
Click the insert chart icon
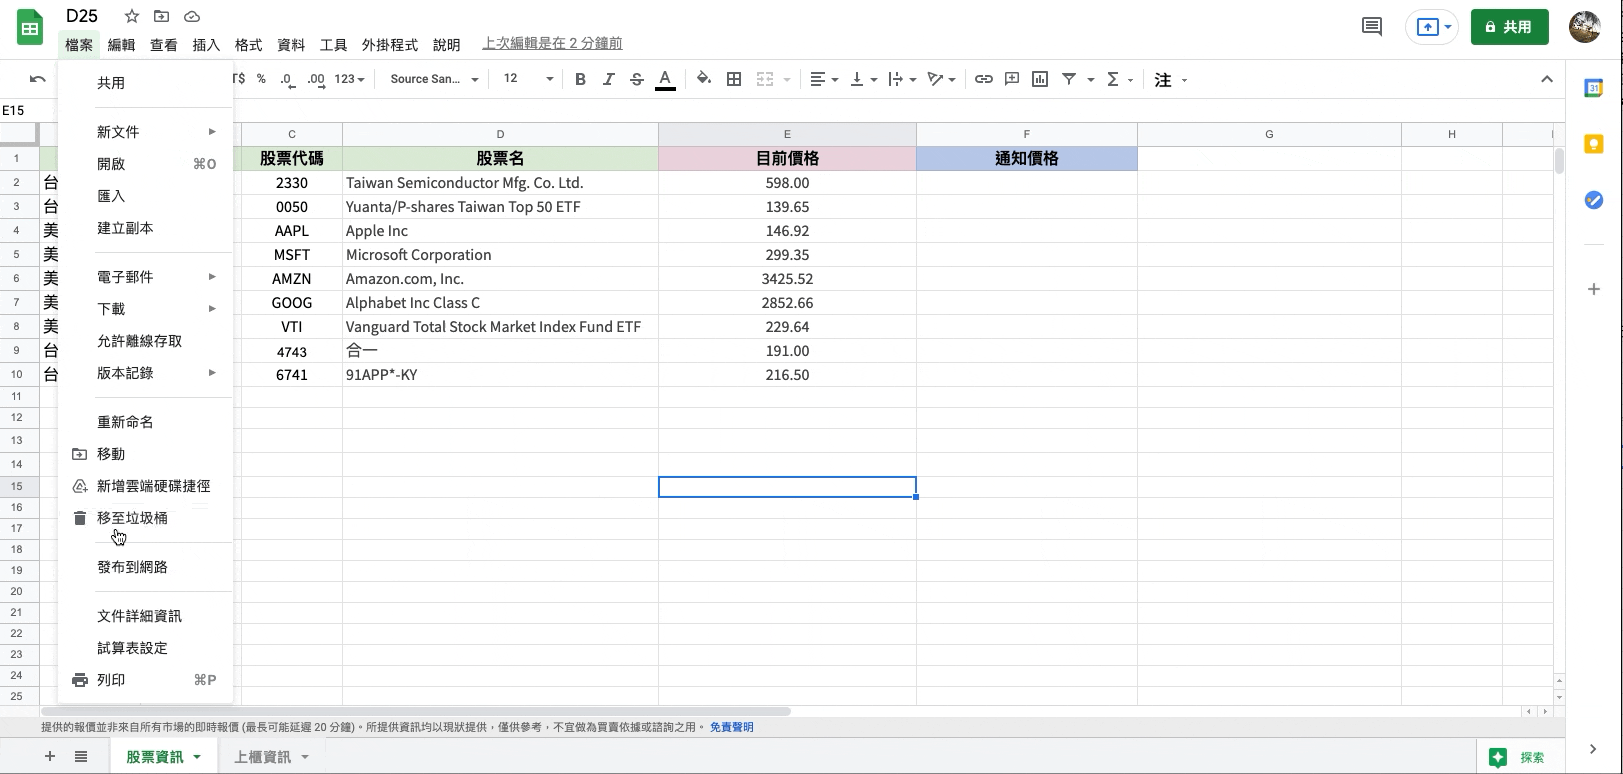(x=1040, y=79)
